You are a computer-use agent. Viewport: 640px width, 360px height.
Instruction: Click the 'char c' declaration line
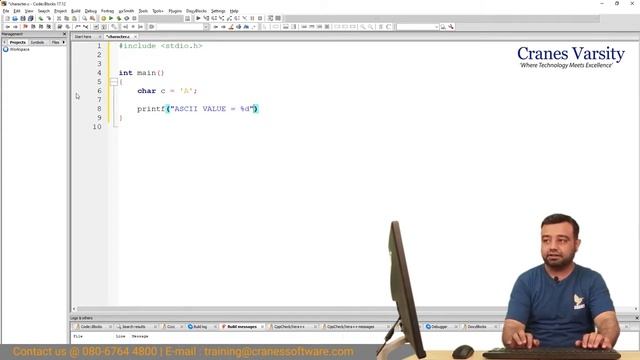click(x=167, y=91)
